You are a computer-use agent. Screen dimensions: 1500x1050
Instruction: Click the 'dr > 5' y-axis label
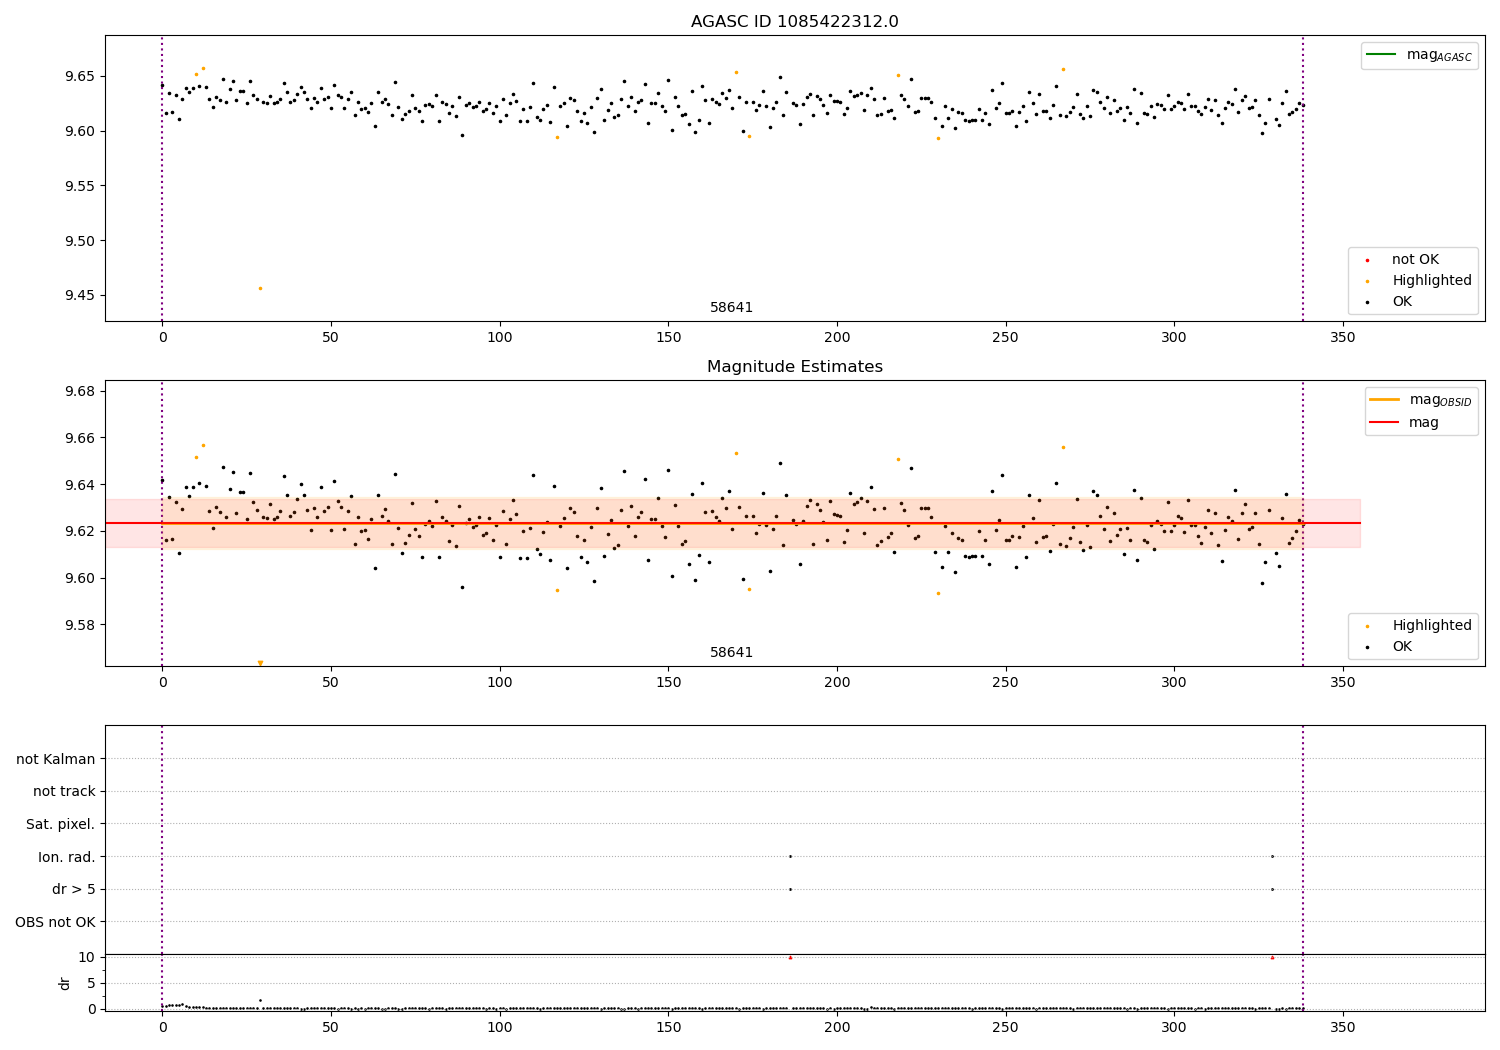(x=74, y=889)
